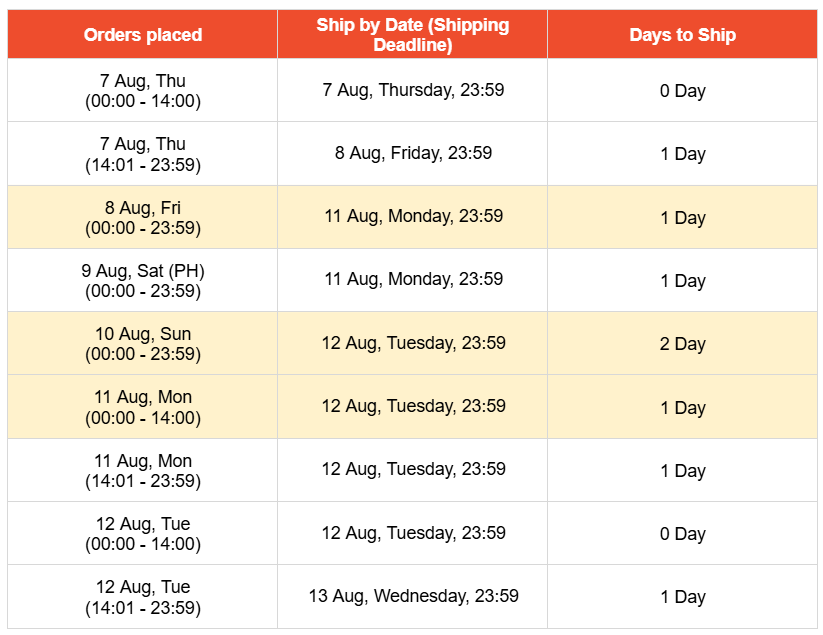Select the "Ship by Date (Shipping Deadline)" header

pos(413,35)
